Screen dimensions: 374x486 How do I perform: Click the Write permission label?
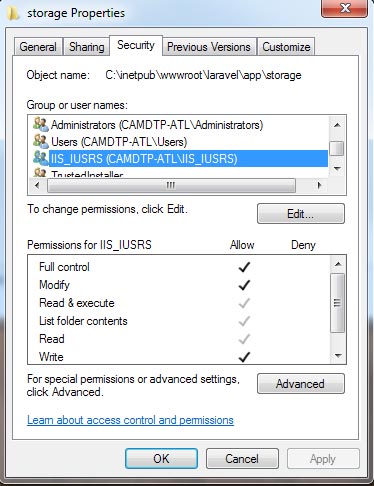click(x=51, y=357)
